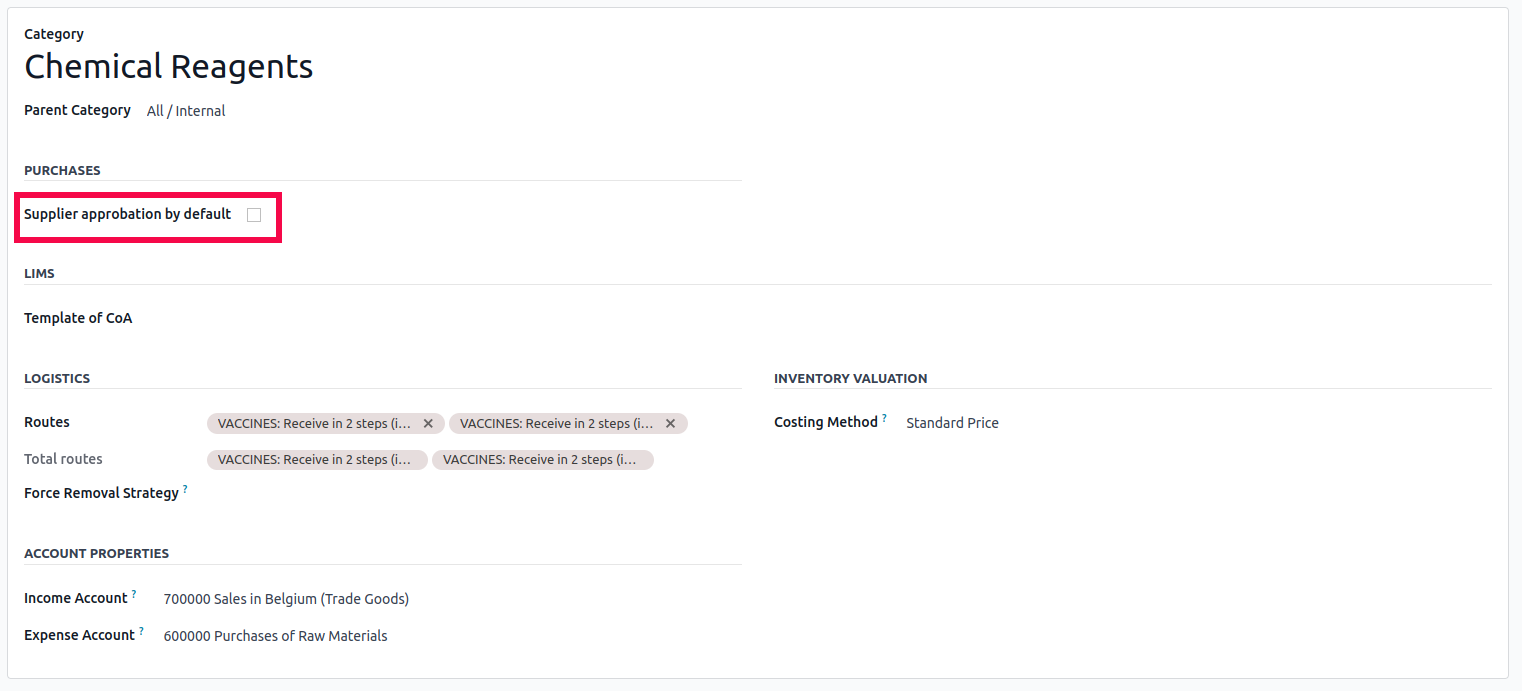Viewport: 1522px width, 691px height.
Task: Show help tooltip for Expense Account
Action: 141,631
